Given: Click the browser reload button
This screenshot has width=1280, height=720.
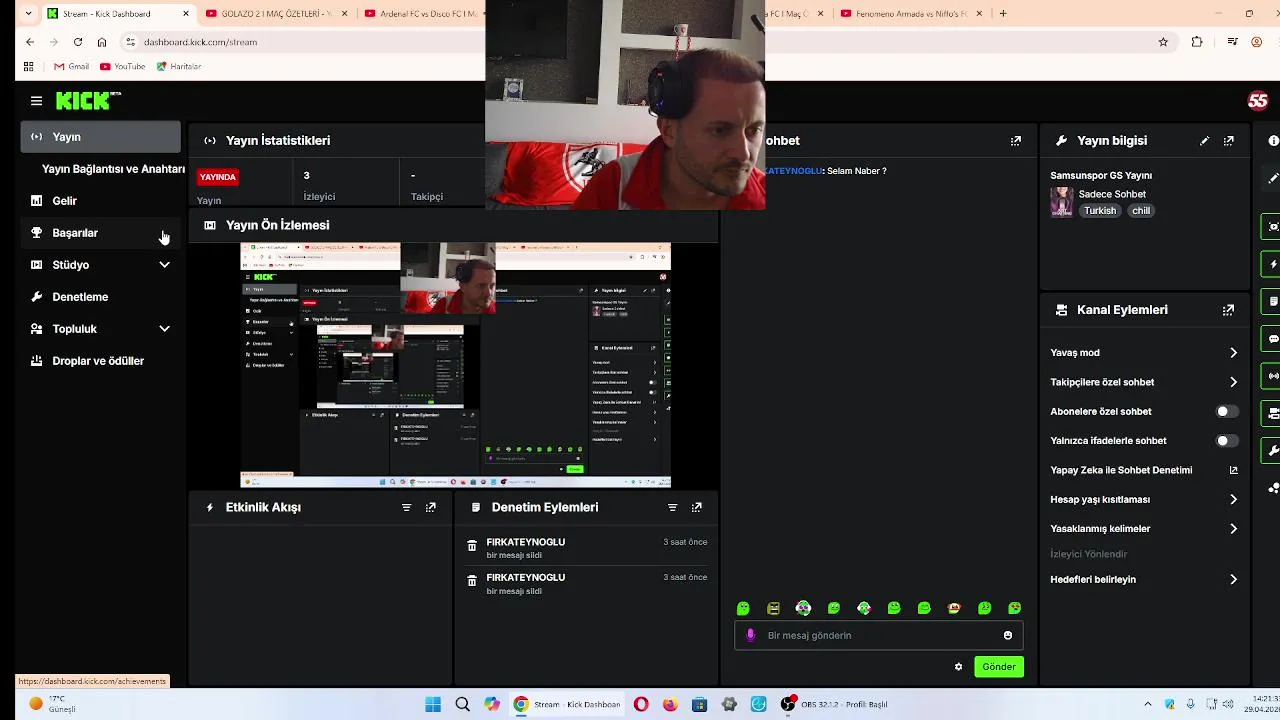Looking at the screenshot, I should (x=78, y=42).
